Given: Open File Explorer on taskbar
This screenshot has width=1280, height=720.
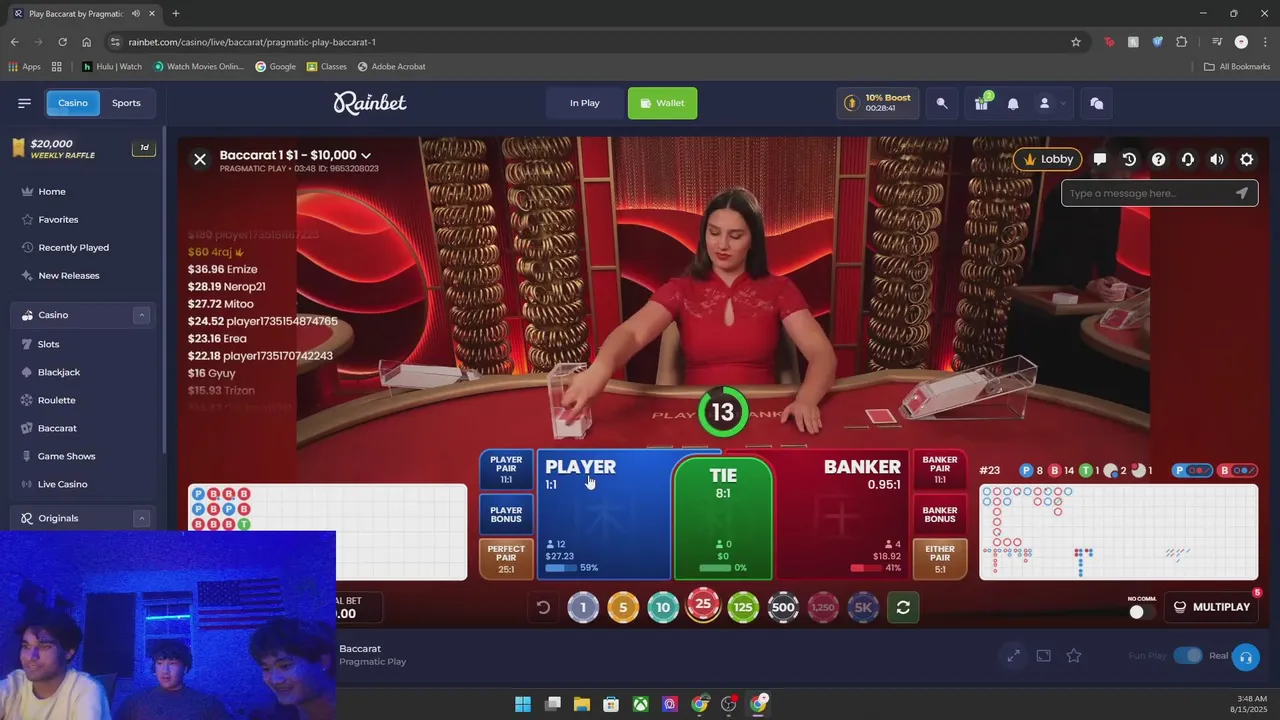Looking at the screenshot, I should [x=582, y=704].
